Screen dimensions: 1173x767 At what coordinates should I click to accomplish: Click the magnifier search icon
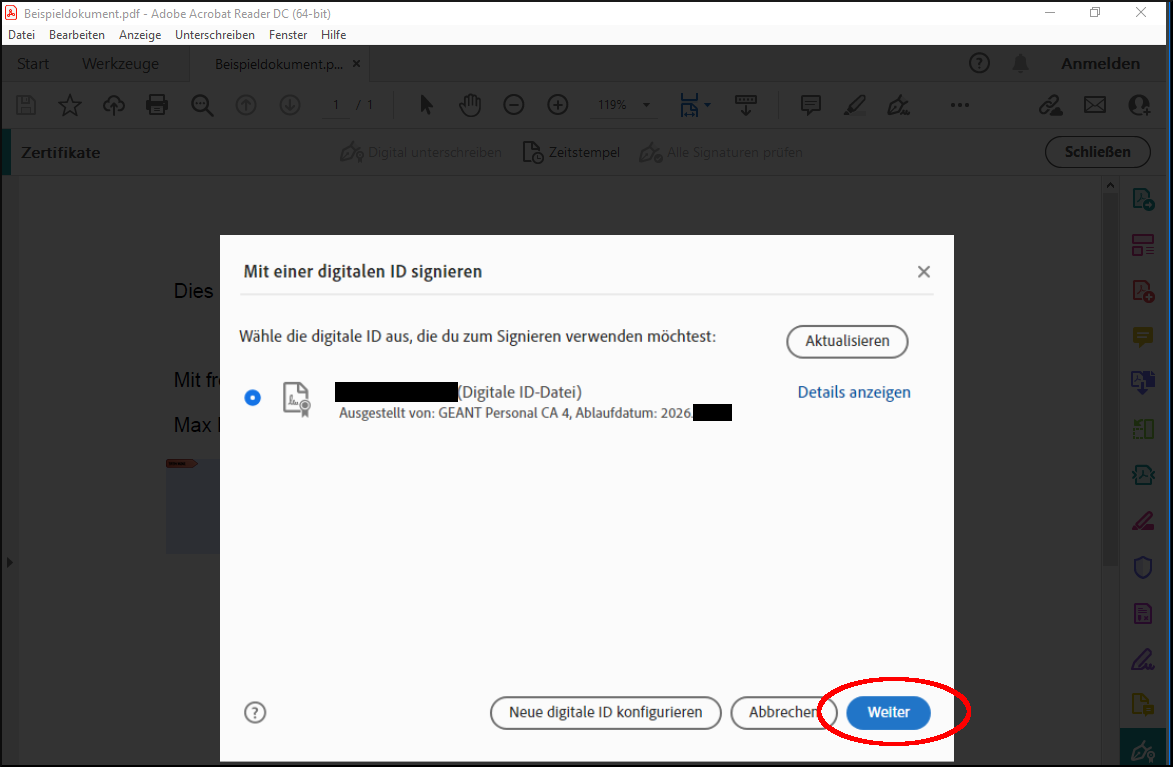(202, 106)
